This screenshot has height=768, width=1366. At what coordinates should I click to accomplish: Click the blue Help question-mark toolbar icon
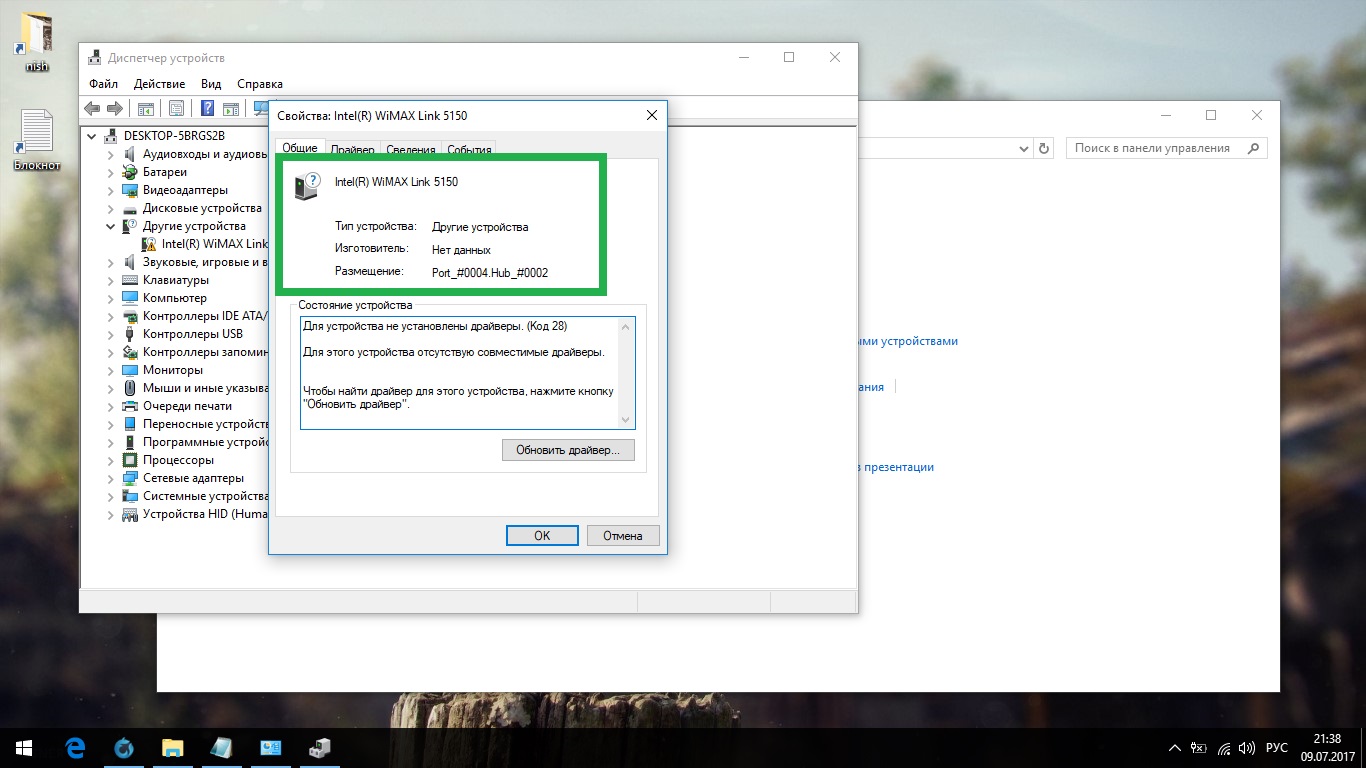pos(208,108)
